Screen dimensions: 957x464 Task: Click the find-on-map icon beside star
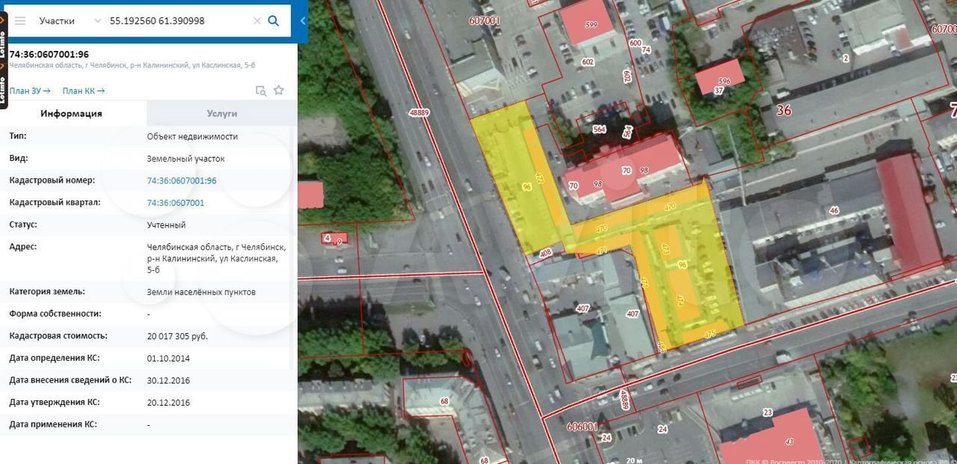pyautogui.click(x=261, y=90)
